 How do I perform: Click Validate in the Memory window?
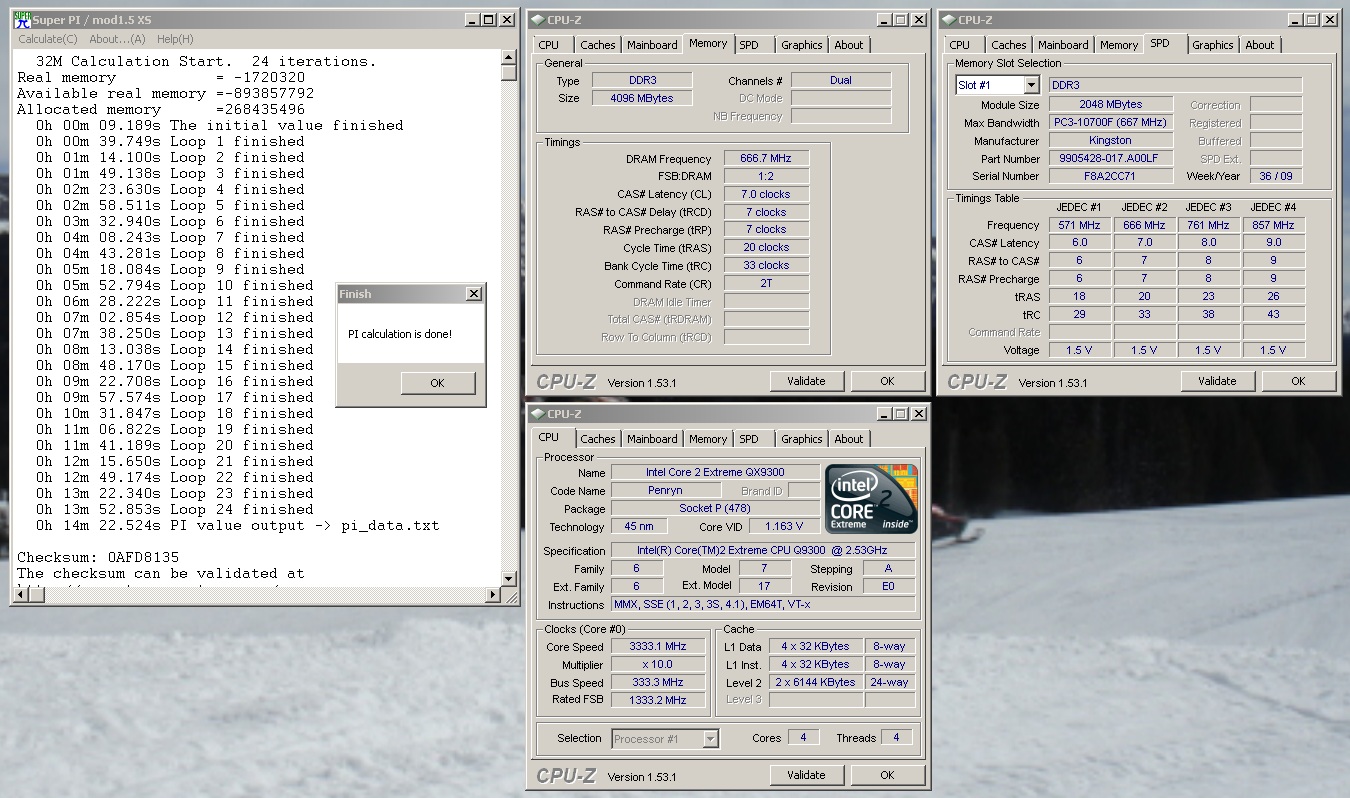point(806,381)
